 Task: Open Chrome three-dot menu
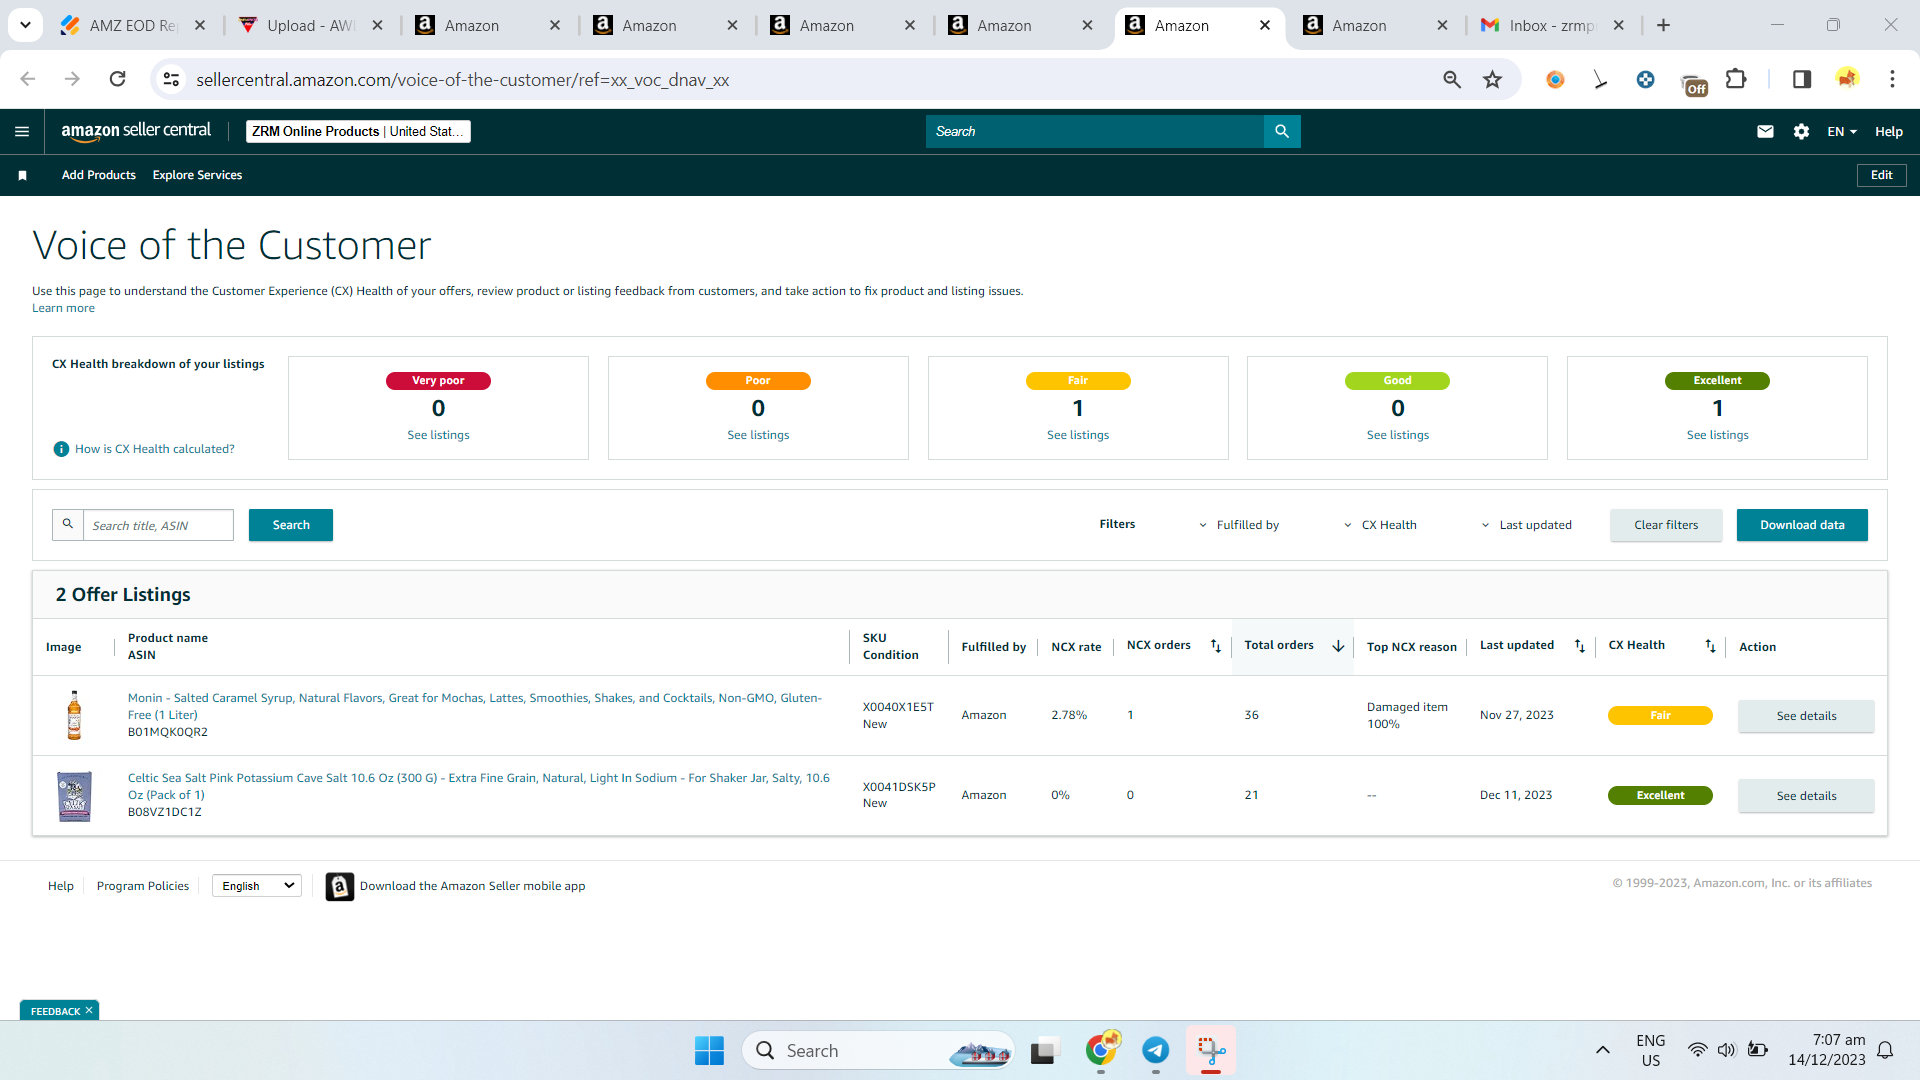1892,79
